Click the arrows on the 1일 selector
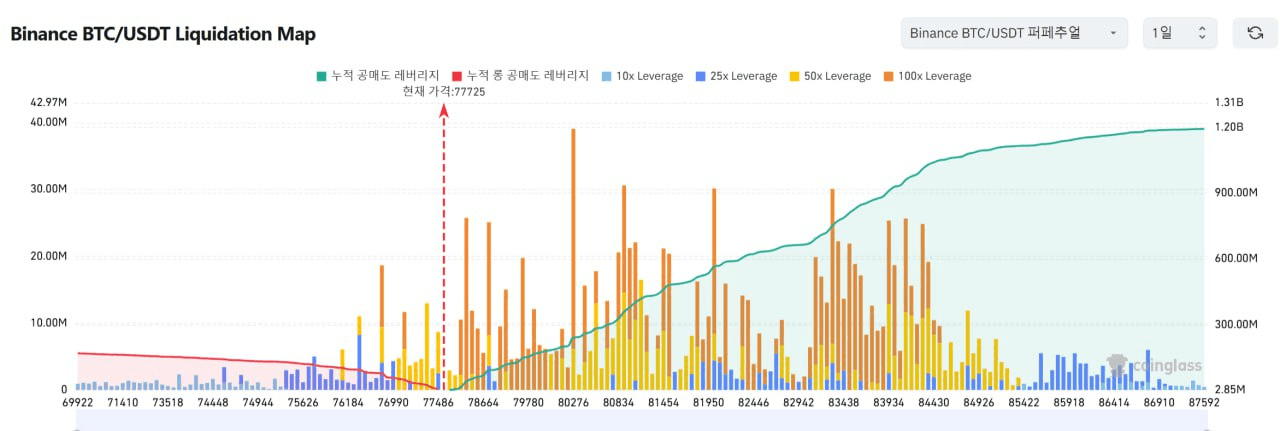The height and width of the screenshot is (431, 1280). [1202, 33]
